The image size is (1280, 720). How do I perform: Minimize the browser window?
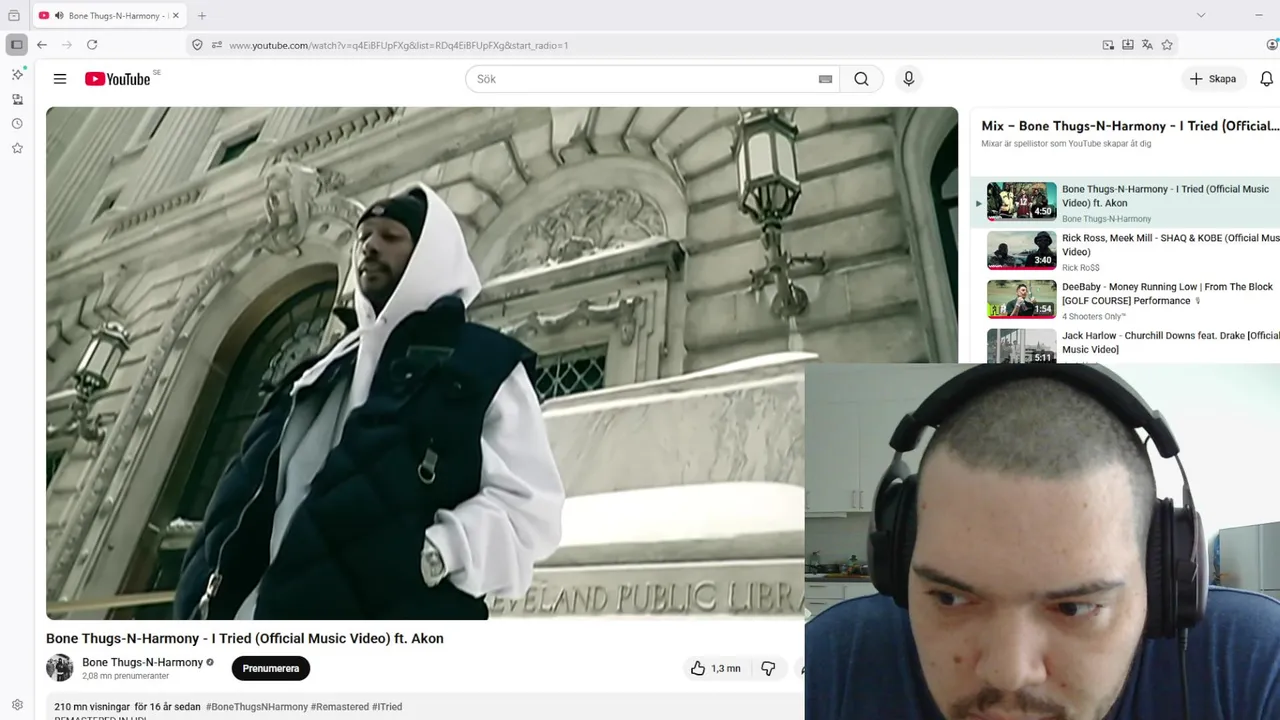1258,15
